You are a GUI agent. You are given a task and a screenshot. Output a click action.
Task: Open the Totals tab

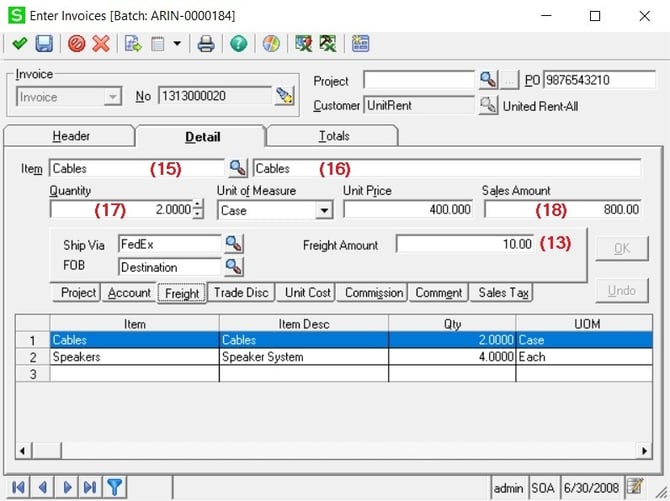(x=334, y=136)
